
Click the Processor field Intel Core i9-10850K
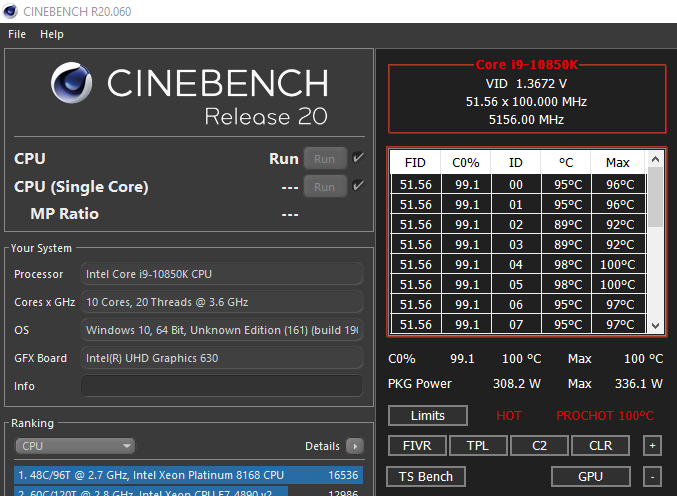pos(222,274)
